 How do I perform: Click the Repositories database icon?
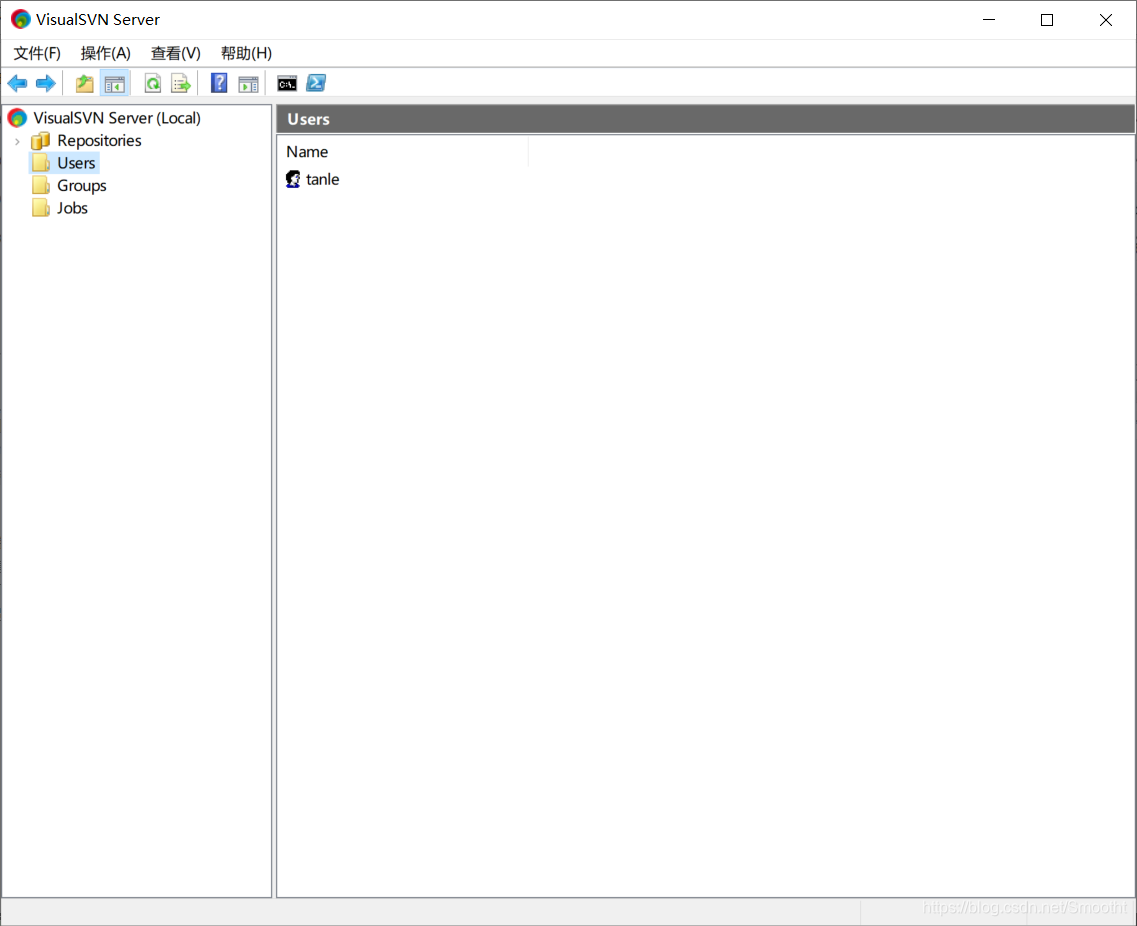[41, 141]
